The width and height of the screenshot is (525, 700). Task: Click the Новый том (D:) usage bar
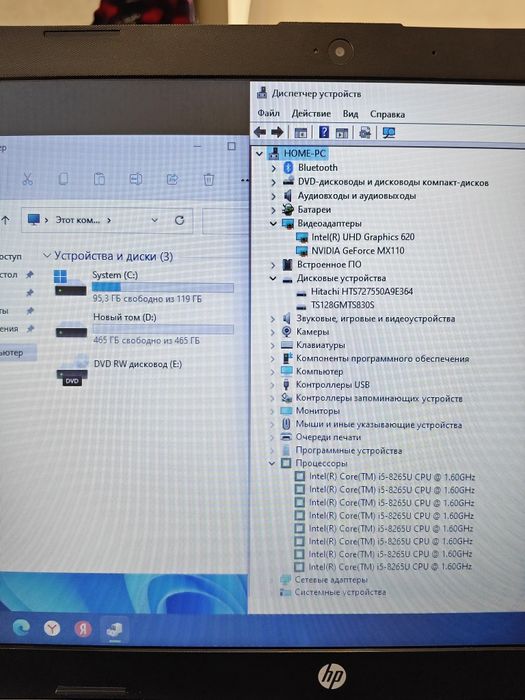(163, 329)
